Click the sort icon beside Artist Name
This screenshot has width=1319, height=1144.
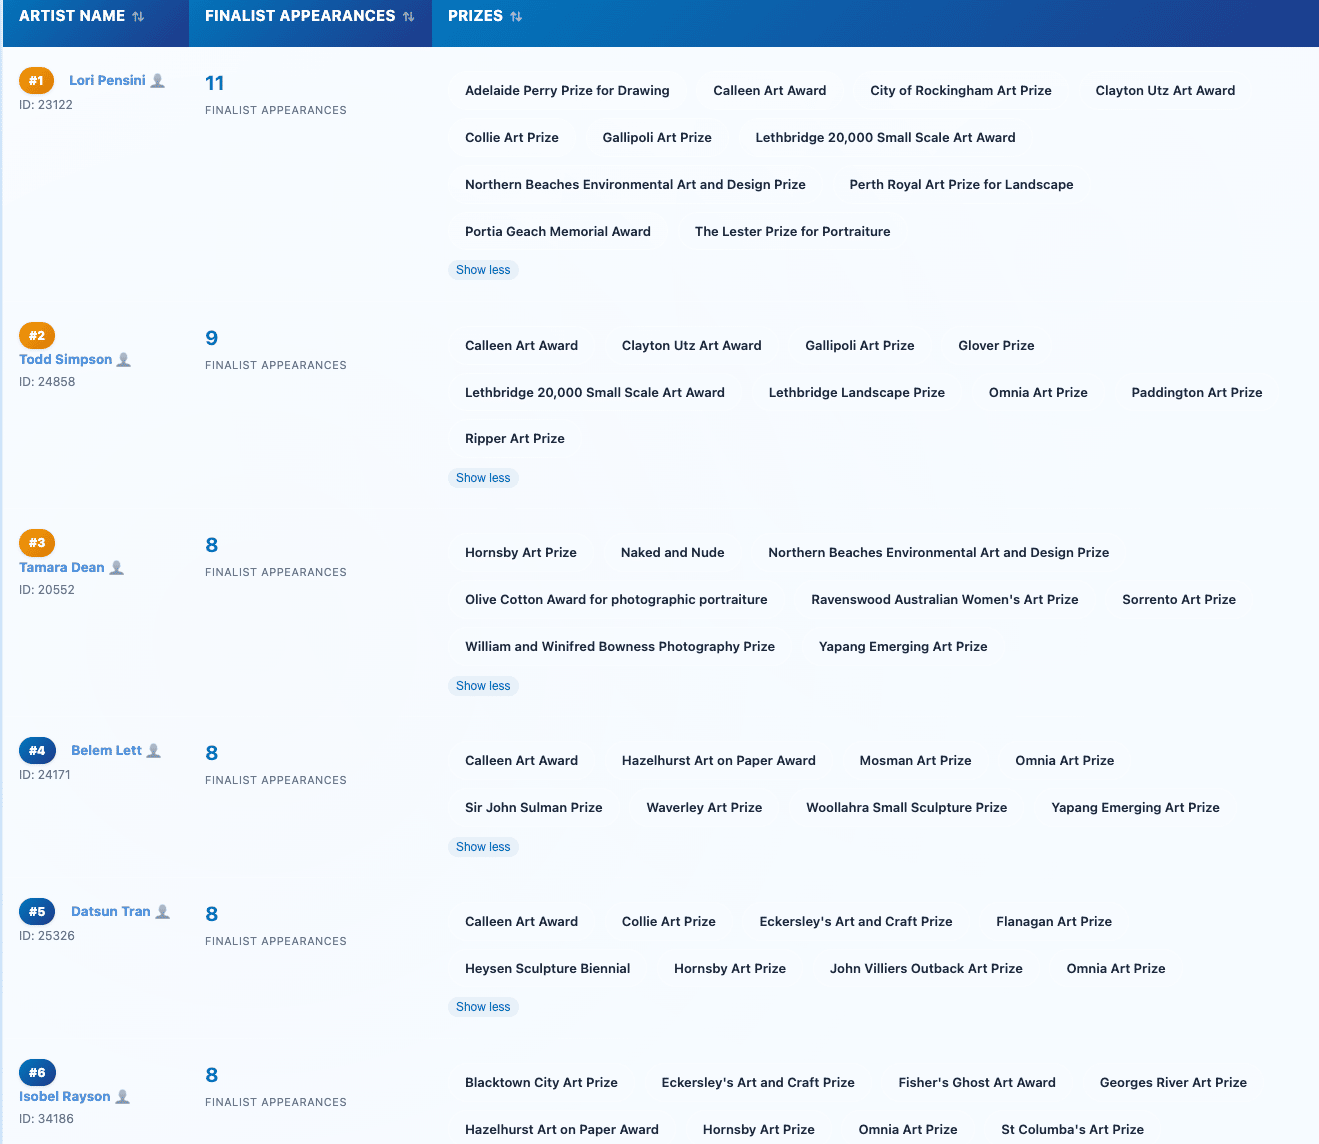pos(138,17)
